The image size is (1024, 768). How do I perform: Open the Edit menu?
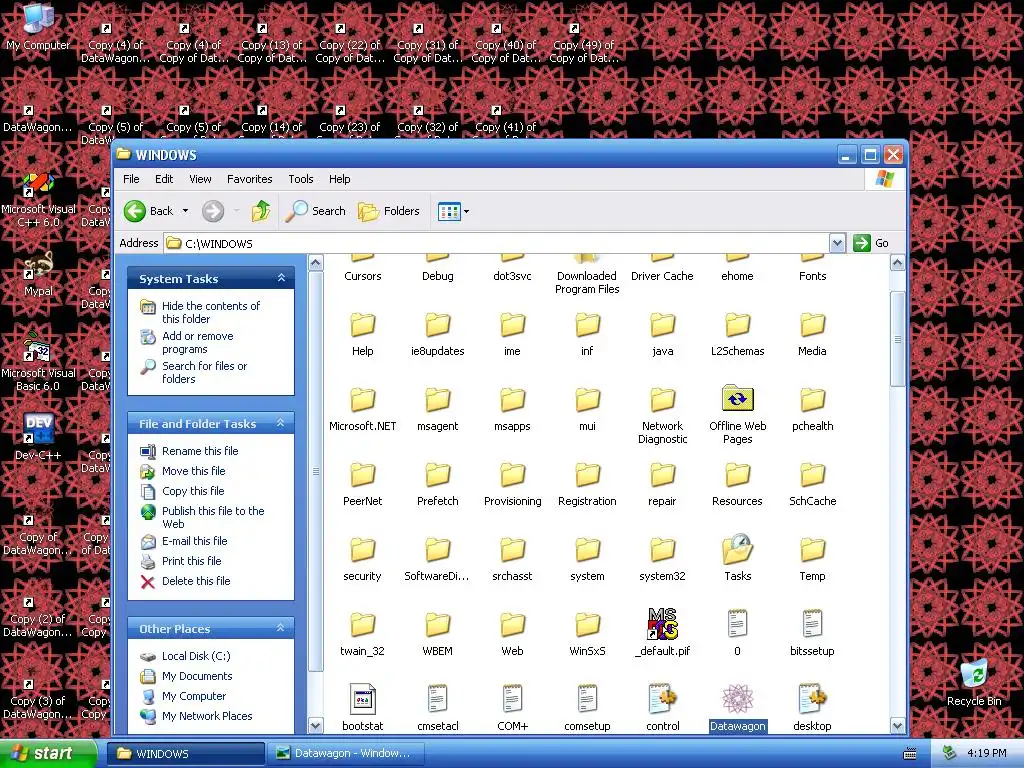[164, 179]
